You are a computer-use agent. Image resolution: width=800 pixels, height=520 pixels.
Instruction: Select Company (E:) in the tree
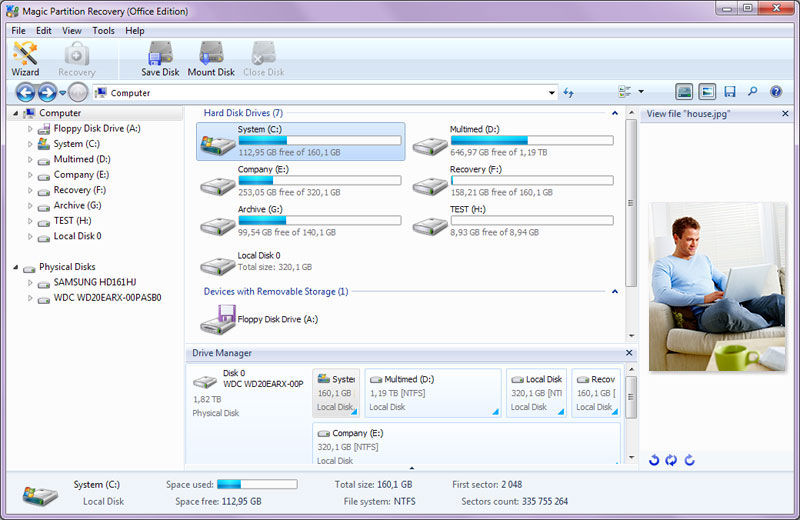[x=82, y=175]
